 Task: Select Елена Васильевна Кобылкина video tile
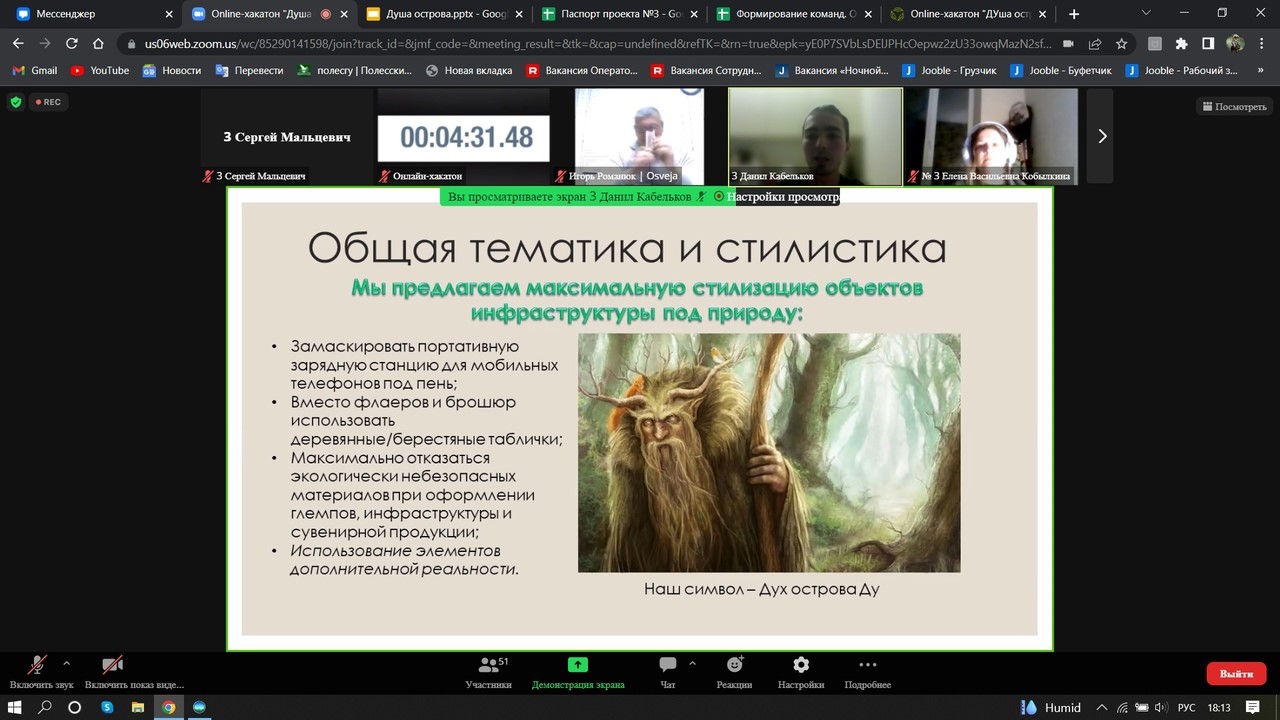[x=991, y=136]
